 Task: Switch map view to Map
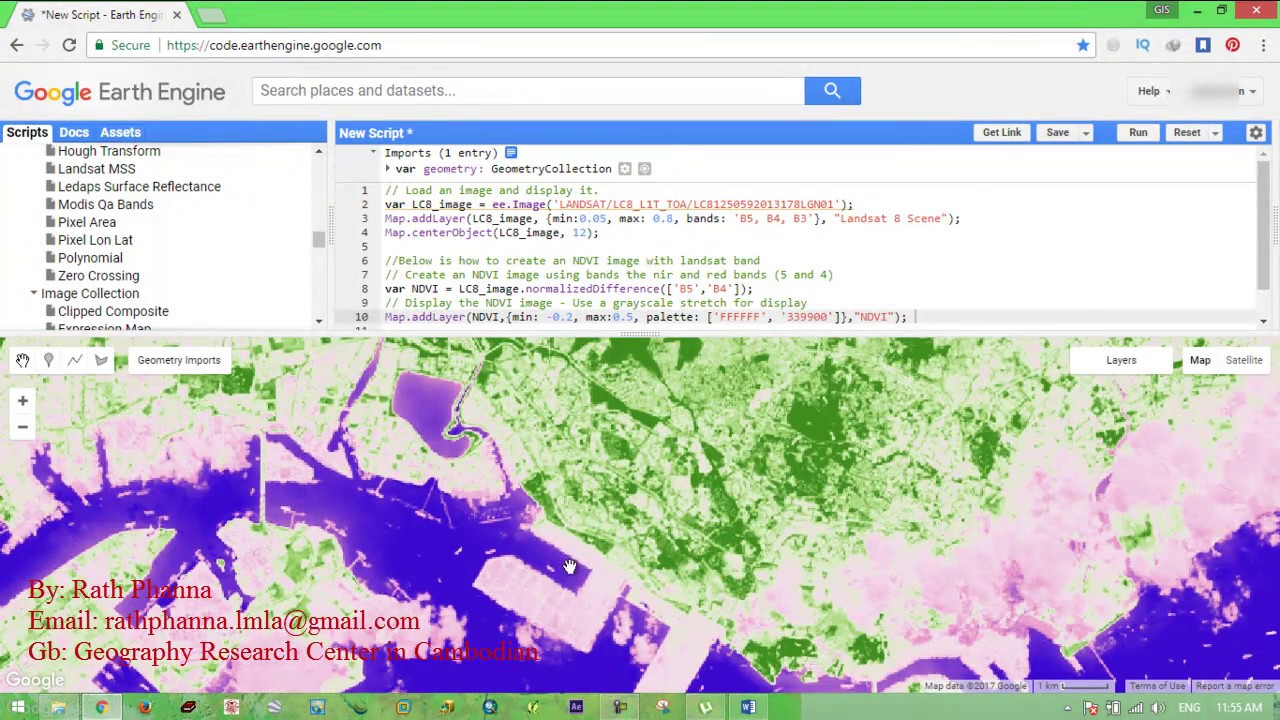click(1200, 360)
